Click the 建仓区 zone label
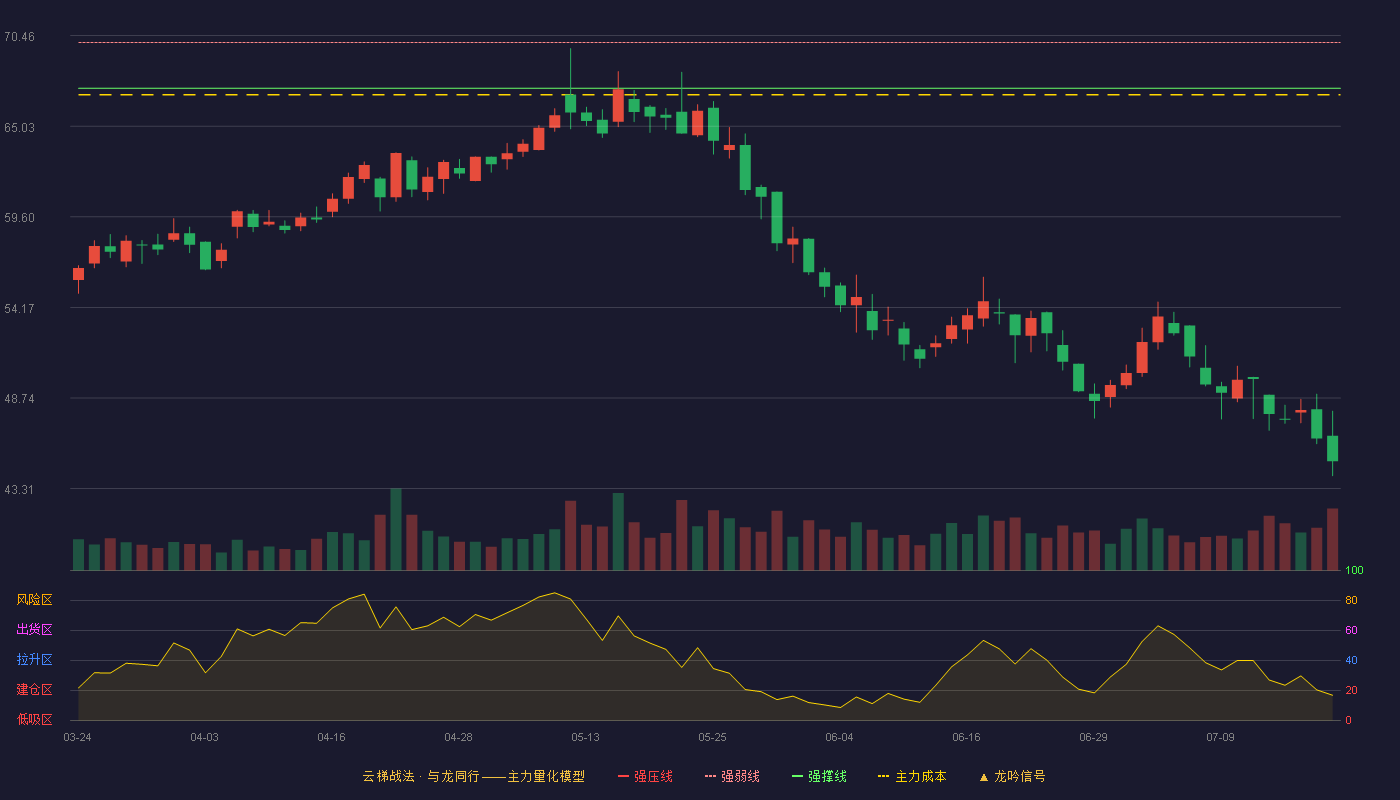1400x800 pixels. click(34, 690)
